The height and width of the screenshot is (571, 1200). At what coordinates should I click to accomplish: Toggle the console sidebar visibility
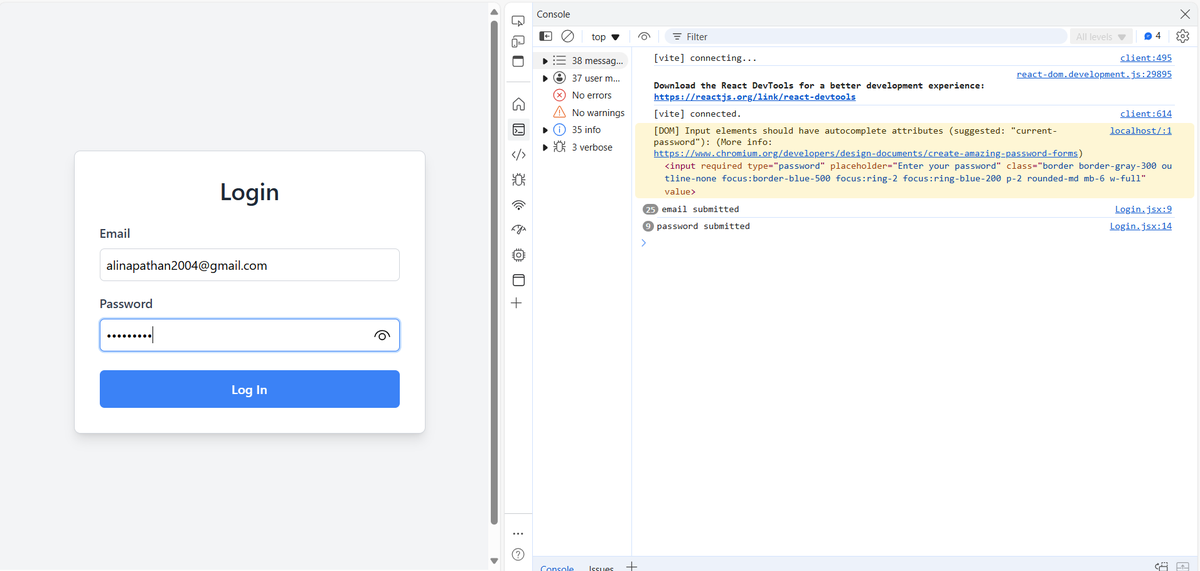pyautogui.click(x=546, y=36)
